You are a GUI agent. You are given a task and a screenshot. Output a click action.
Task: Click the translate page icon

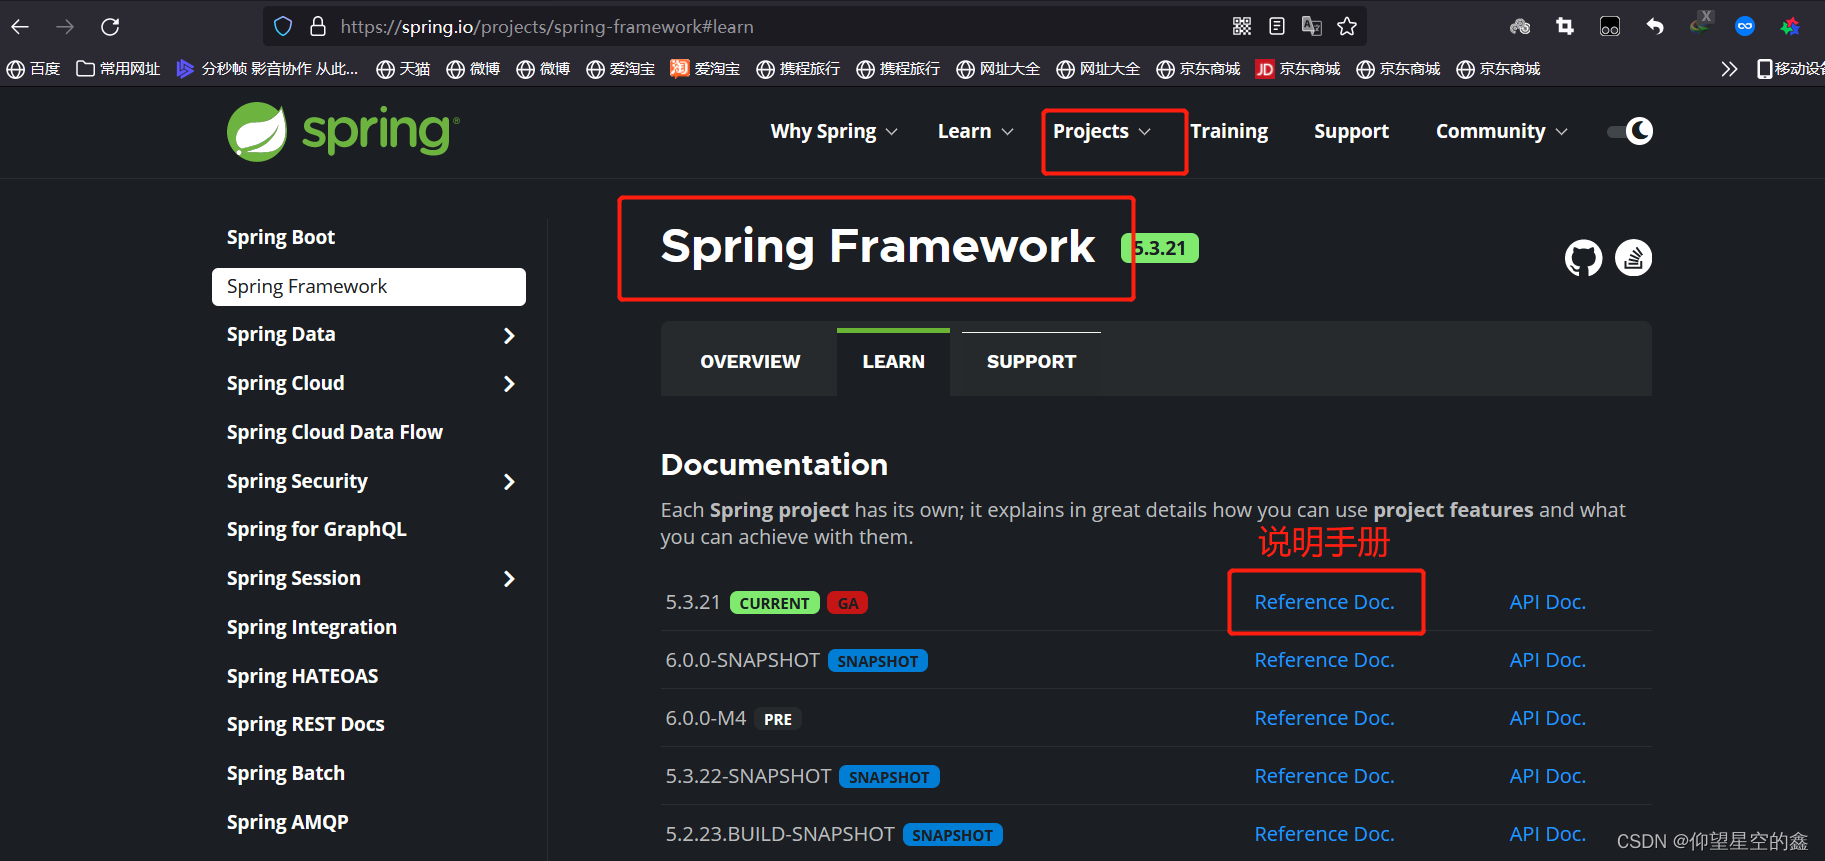coord(1312,26)
